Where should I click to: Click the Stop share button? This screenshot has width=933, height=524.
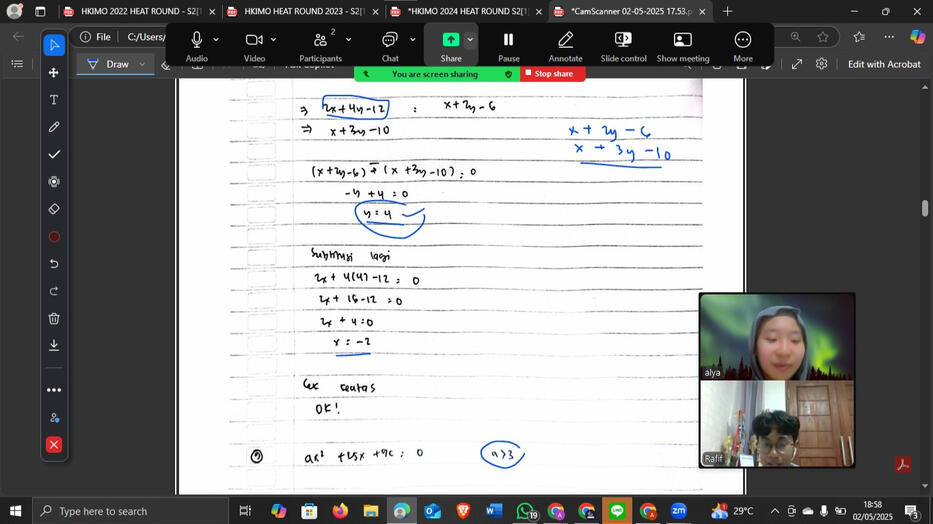coord(552,74)
